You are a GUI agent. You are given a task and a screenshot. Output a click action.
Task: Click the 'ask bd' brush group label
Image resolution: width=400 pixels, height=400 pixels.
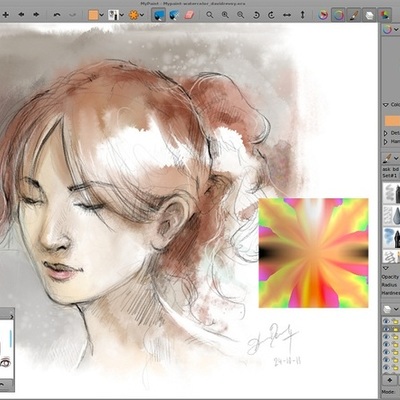391,169
